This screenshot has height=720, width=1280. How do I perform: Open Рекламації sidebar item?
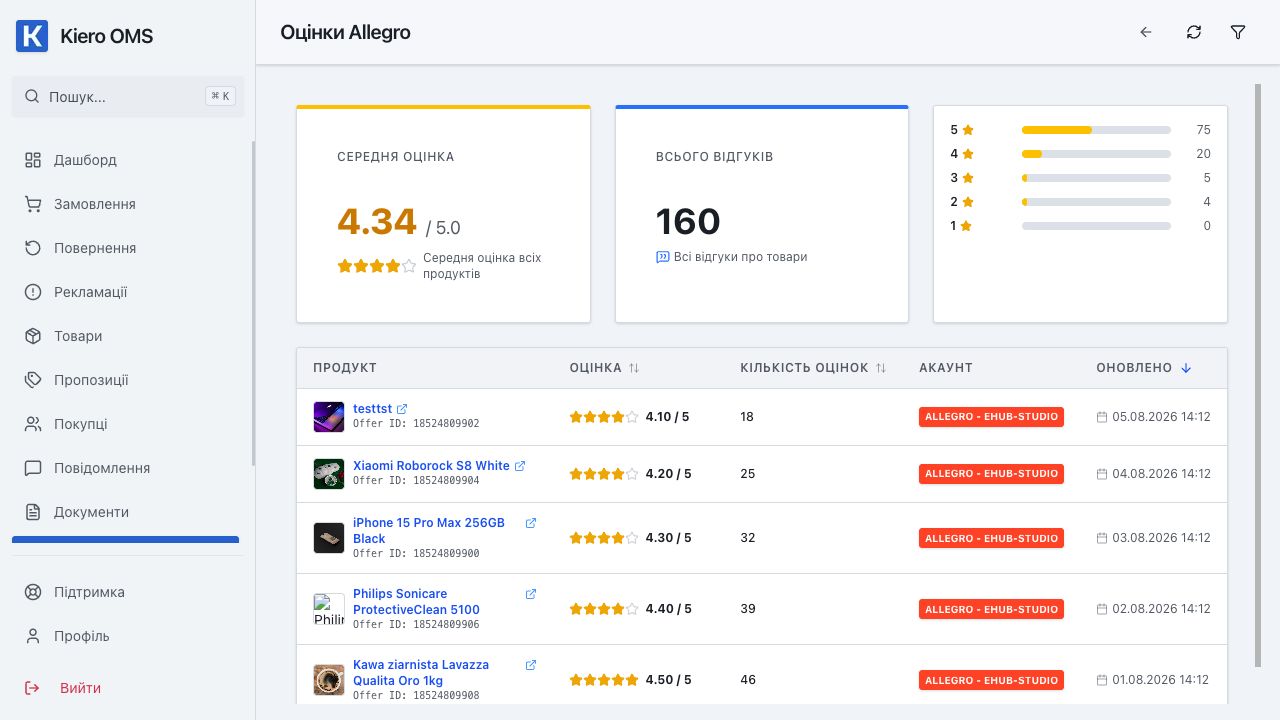[126, 292]
